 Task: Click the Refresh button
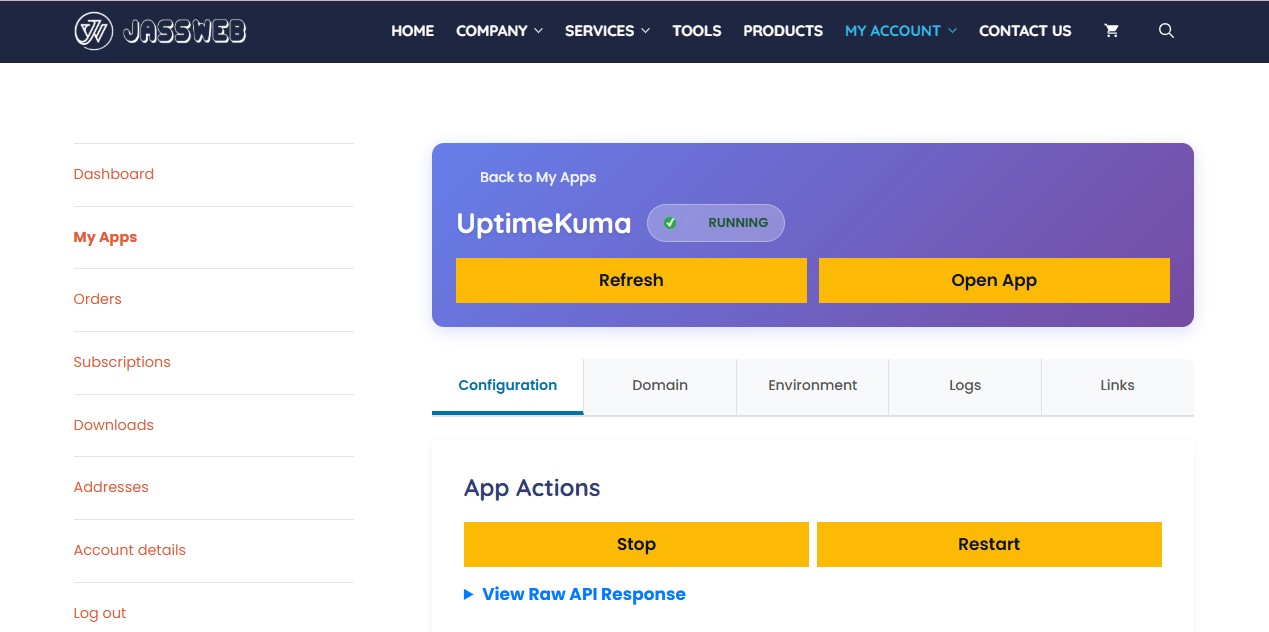pos(631,280)
